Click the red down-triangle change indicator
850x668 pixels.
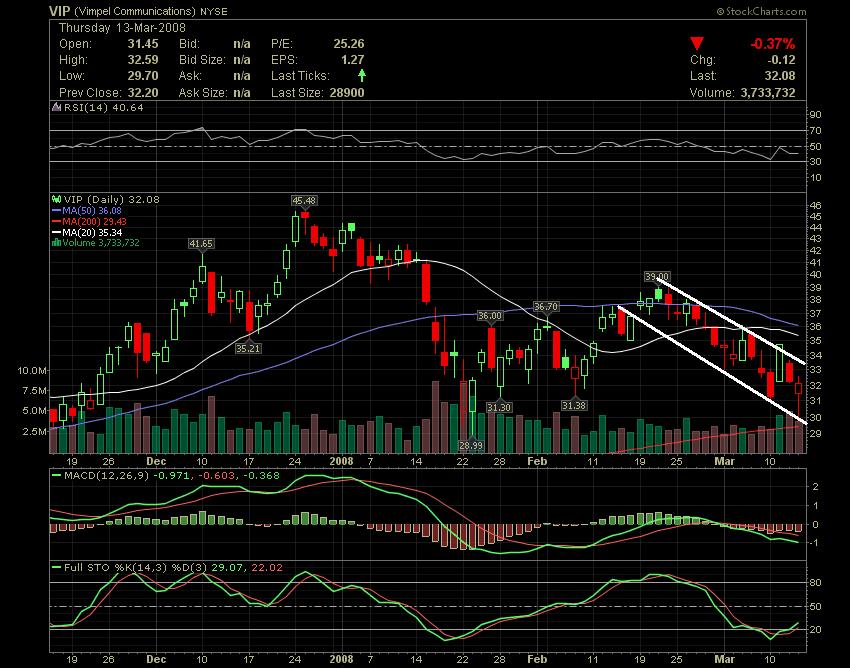697,44
